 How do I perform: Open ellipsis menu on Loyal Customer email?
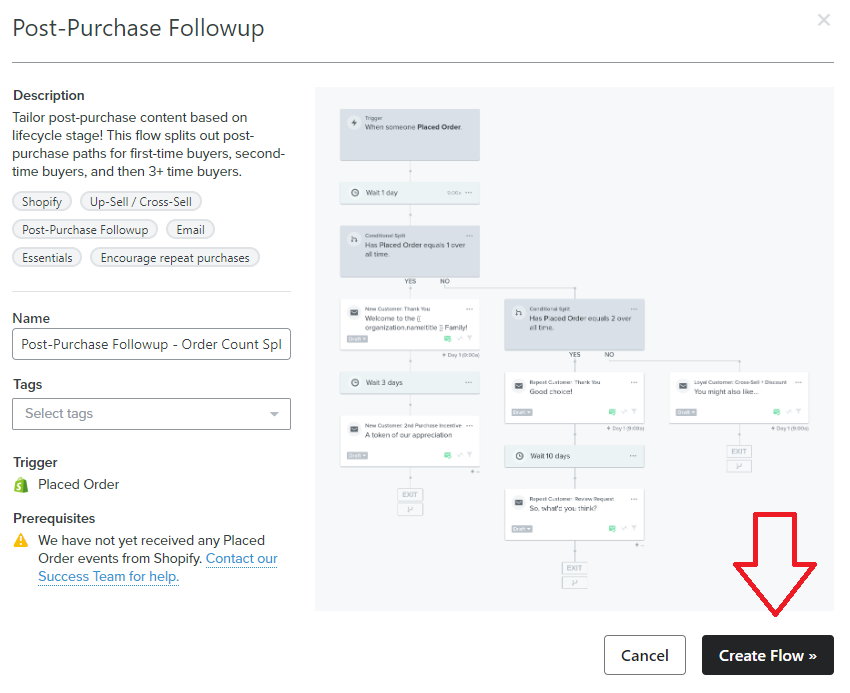799,382
